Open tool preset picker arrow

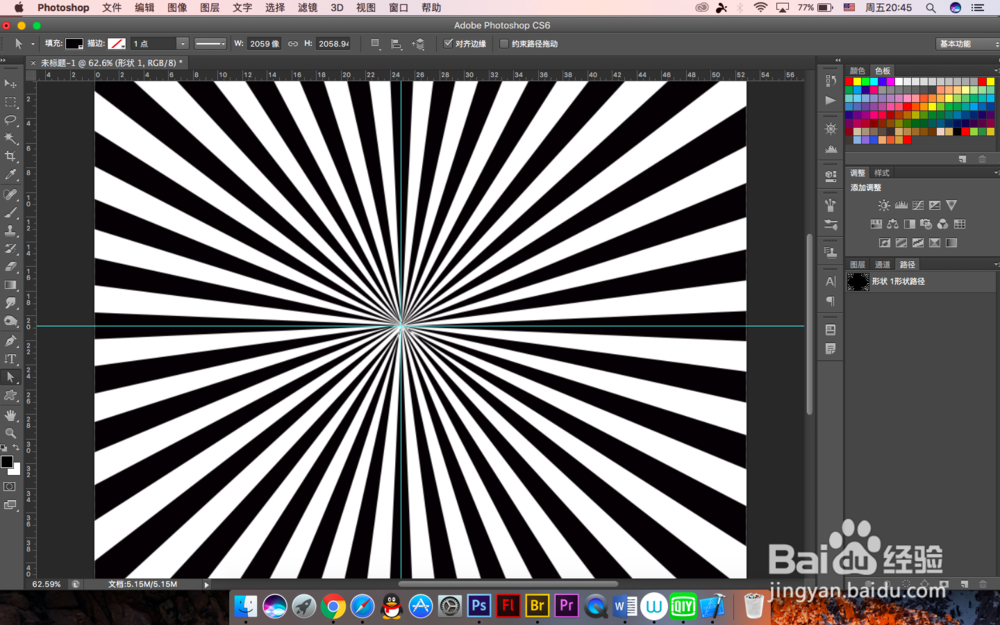coord(33,44)
